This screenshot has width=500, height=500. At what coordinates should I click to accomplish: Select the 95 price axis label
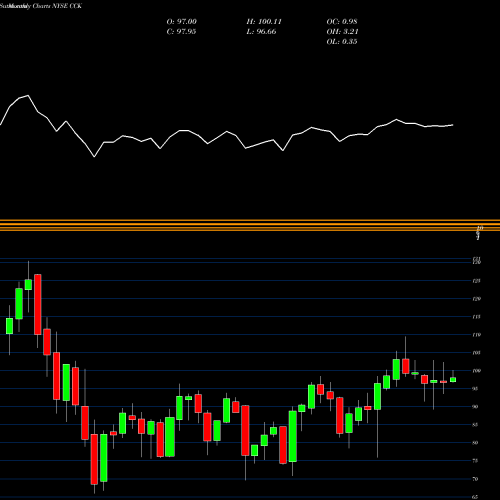[x=476, y=389]
